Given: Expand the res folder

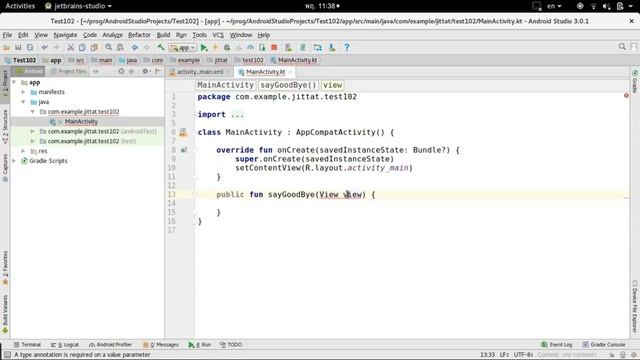Looking at the screenshot, I should tap(23, 151).
